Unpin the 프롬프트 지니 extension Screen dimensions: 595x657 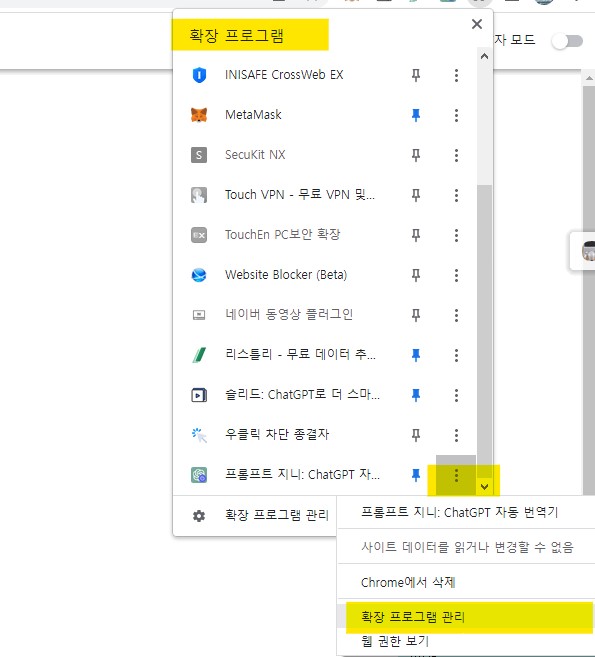pos(416,475)
